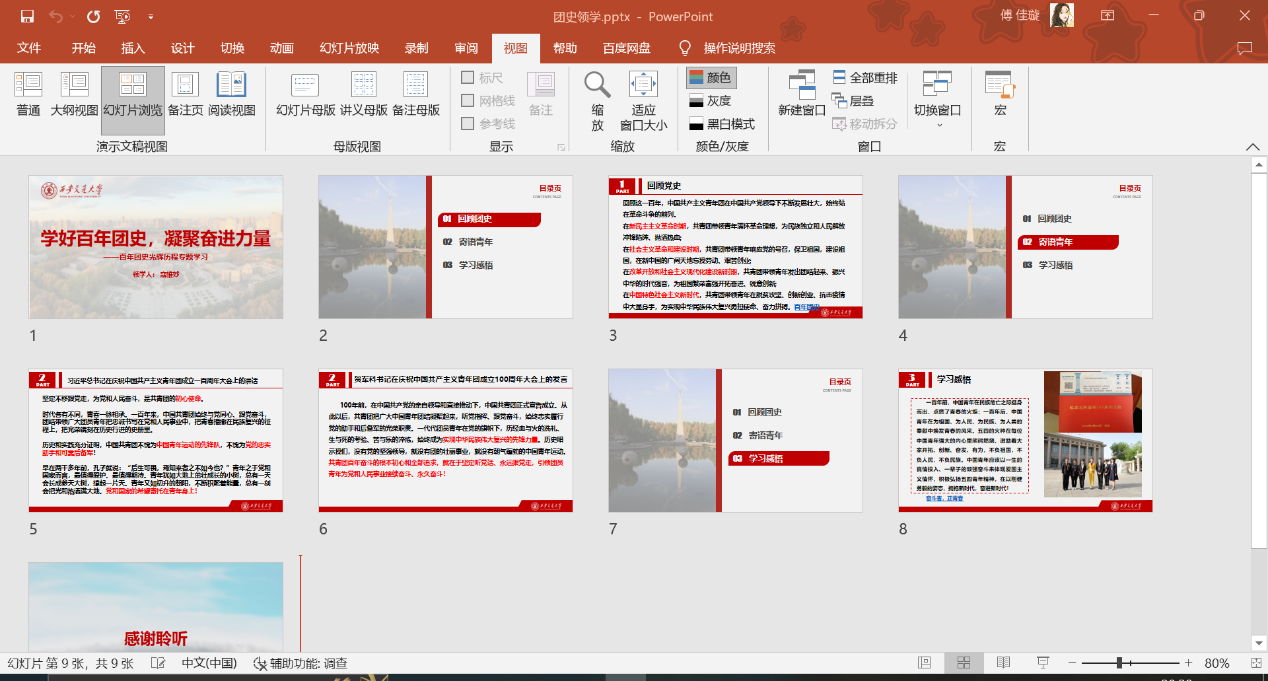Enable the Ruler (标尺) checkbox

pyautogui.click(x=468, y=78)
